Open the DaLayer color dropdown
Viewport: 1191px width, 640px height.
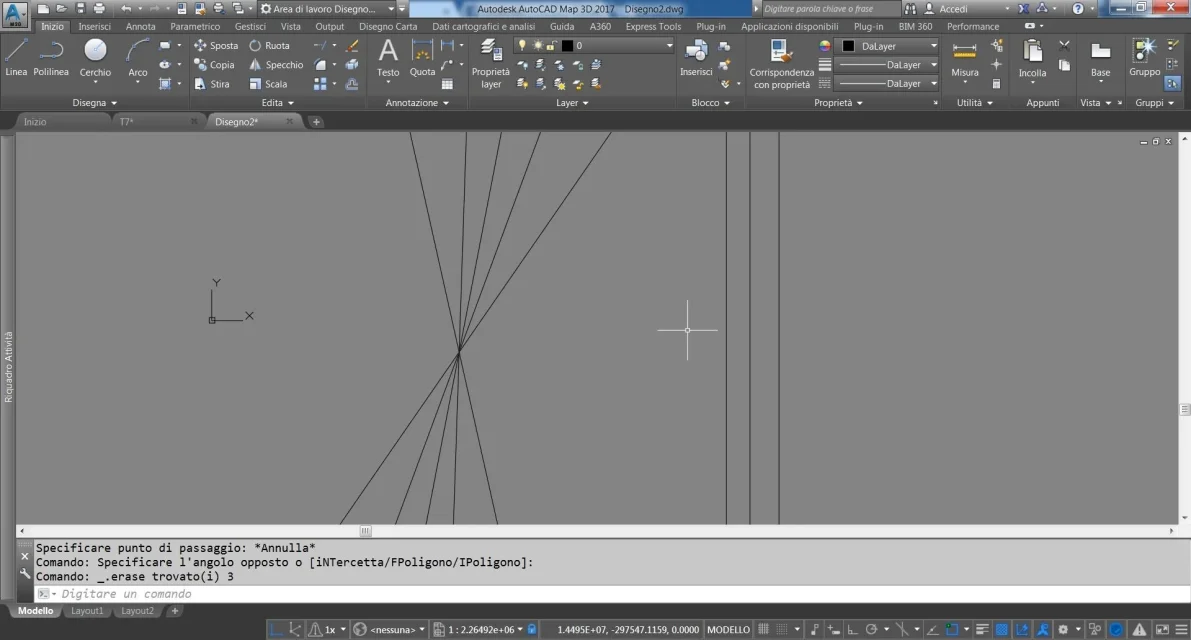[934, 46]
